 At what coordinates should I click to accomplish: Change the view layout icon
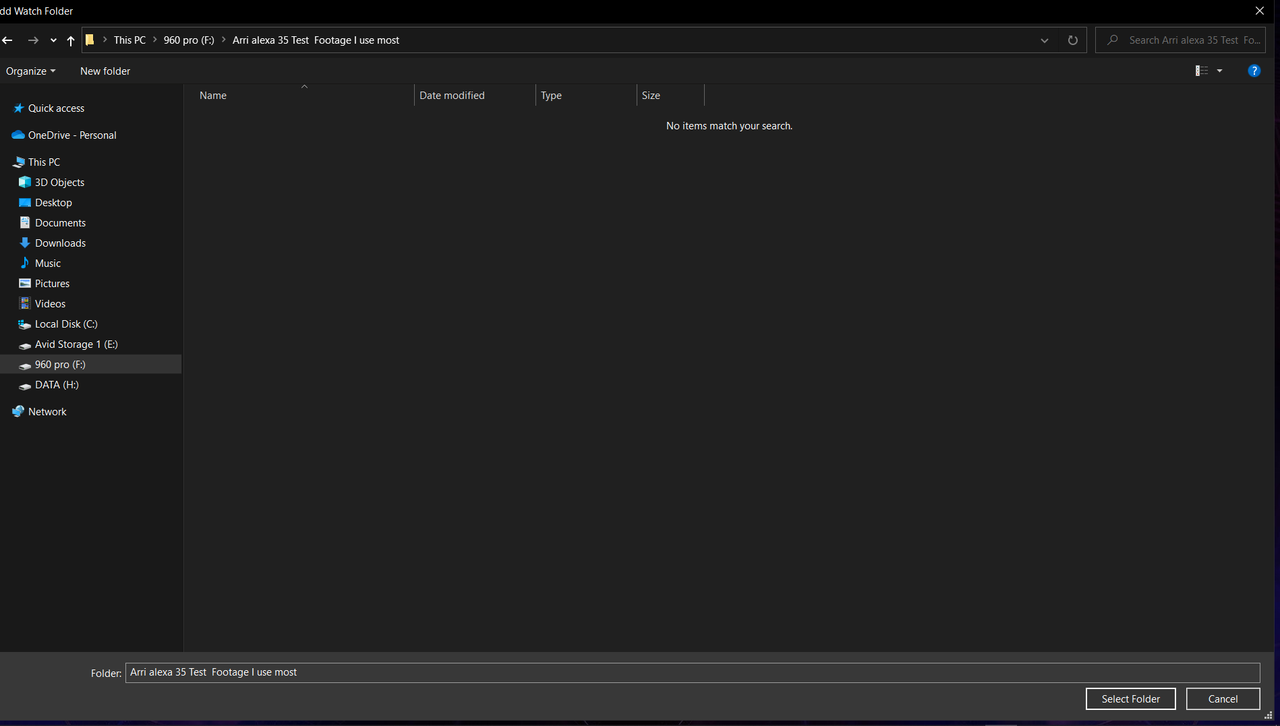point(1201,71)
